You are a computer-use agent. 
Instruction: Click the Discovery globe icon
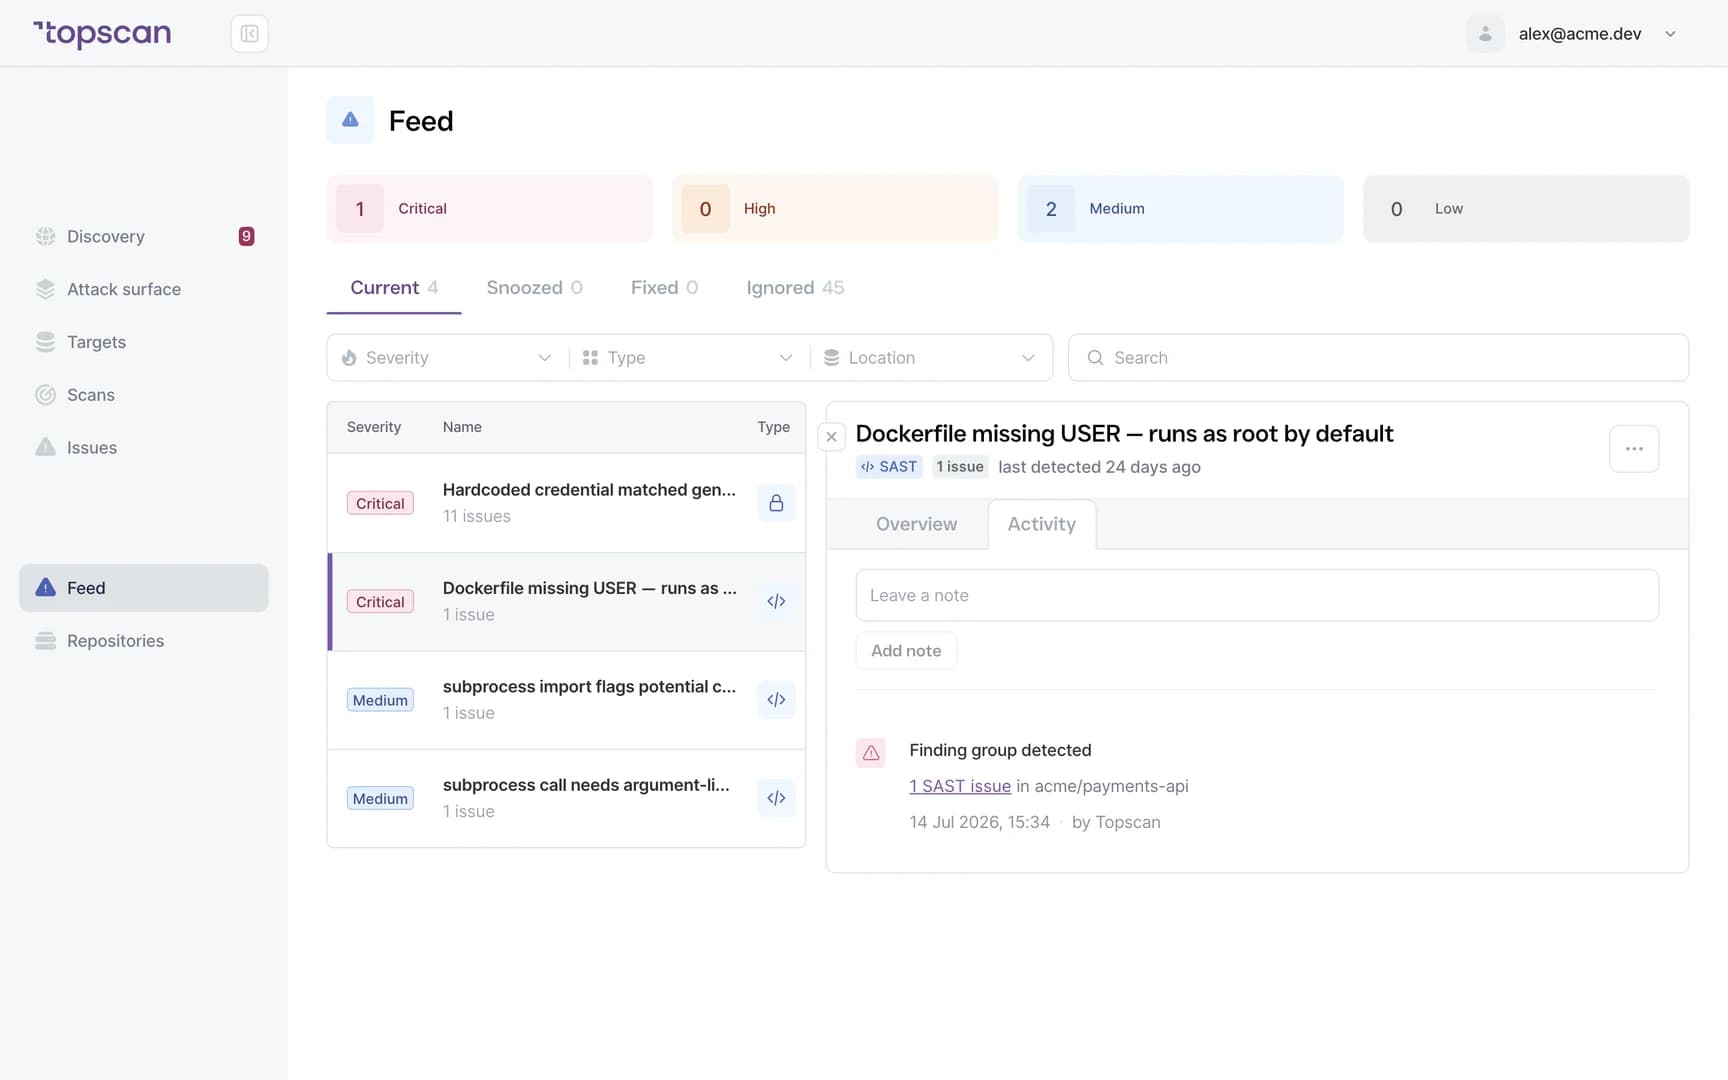pos(45,236)
